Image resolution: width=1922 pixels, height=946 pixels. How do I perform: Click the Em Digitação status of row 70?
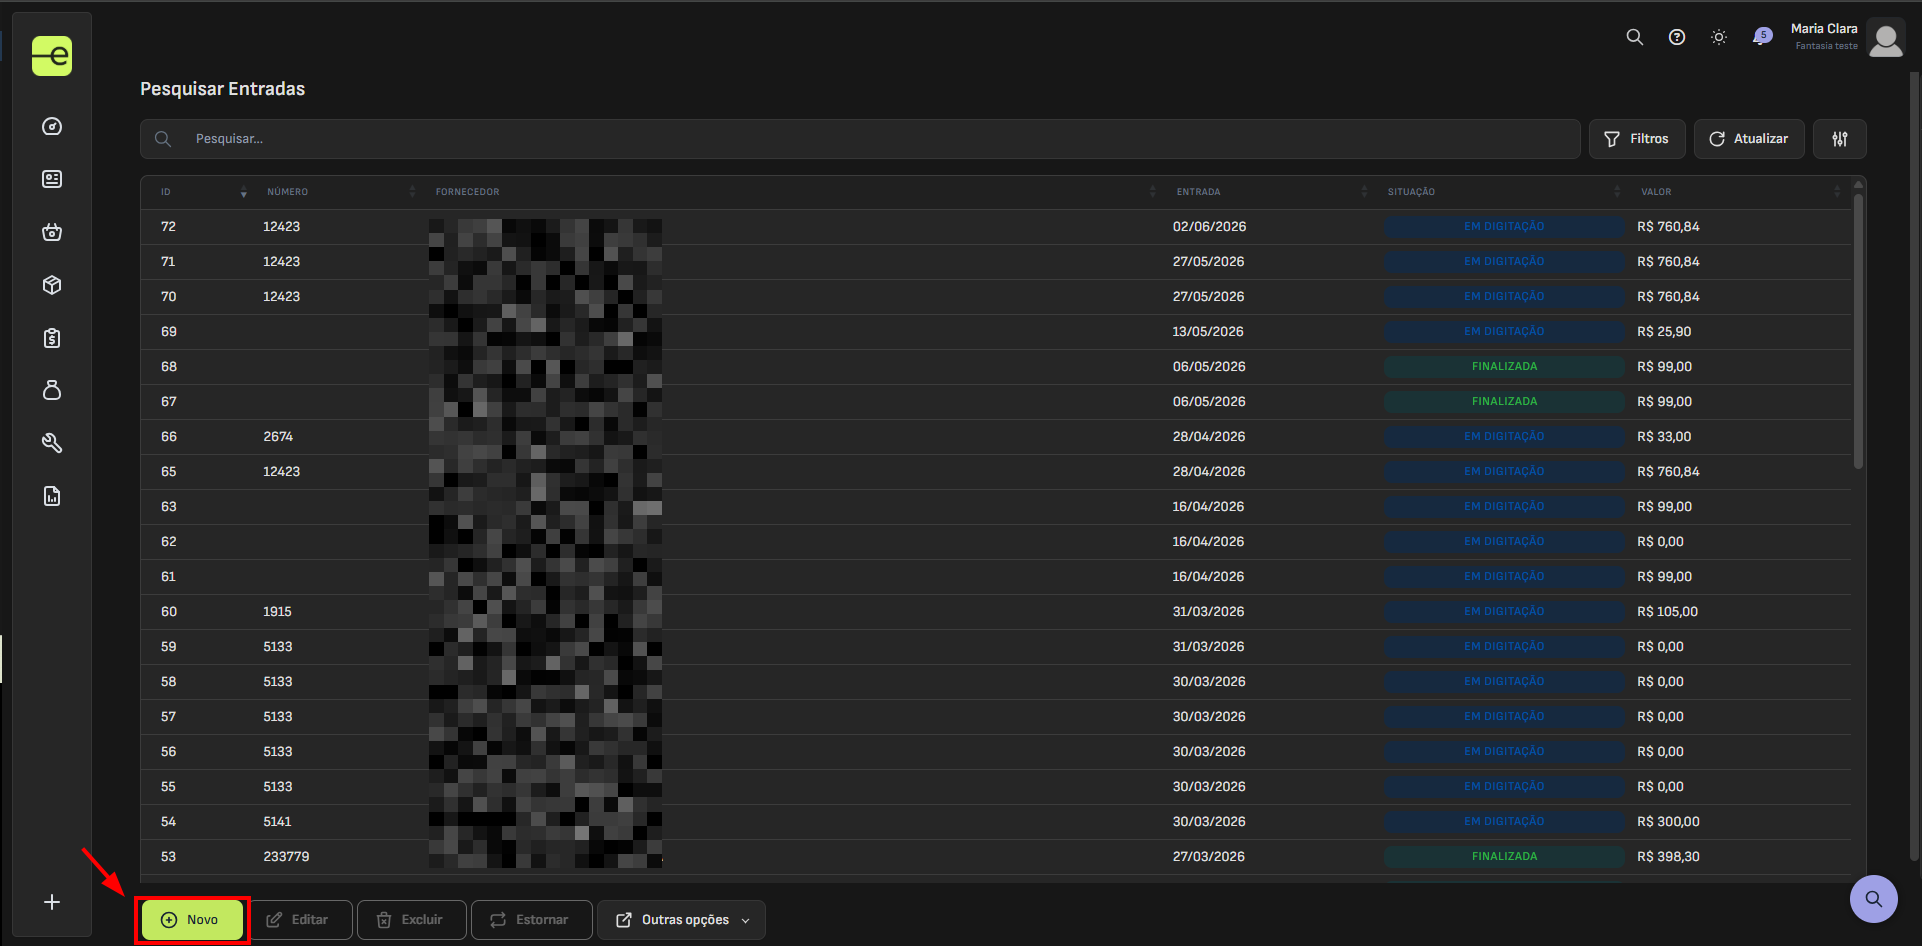(x=1504, y=297)
